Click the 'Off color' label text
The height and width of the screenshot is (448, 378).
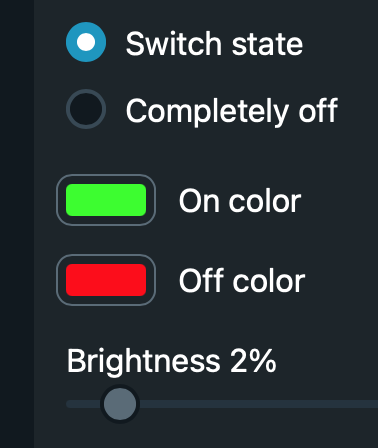tap(242, 280)
